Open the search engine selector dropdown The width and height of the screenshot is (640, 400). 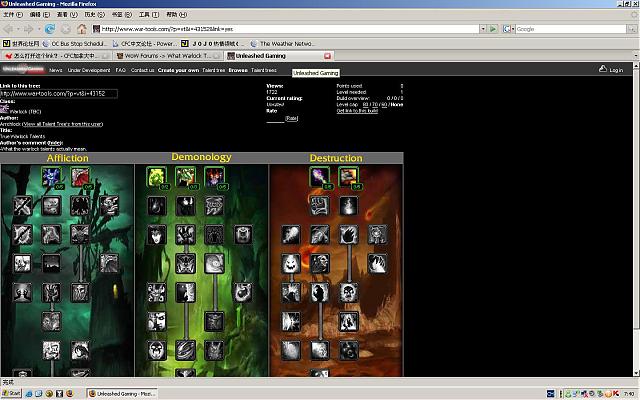click(x=513, y=29)
